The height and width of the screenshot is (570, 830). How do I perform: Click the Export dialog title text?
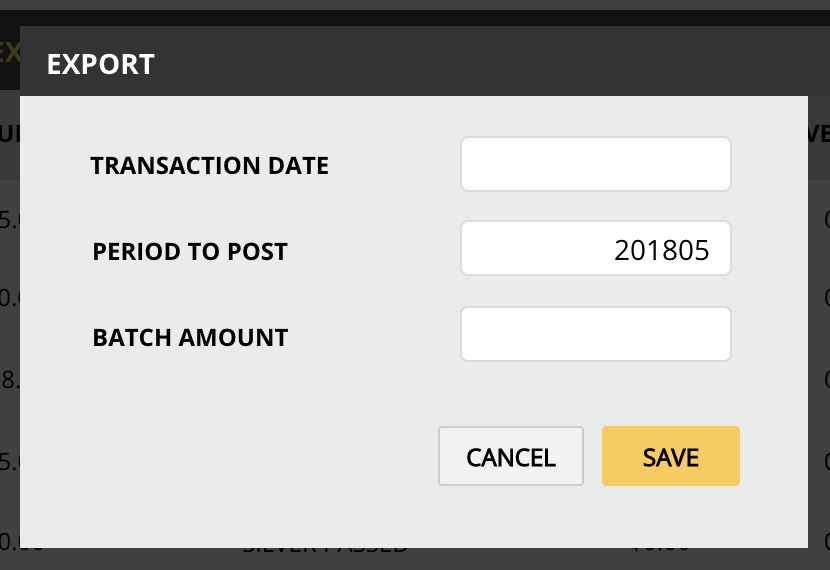pos(101,65)
